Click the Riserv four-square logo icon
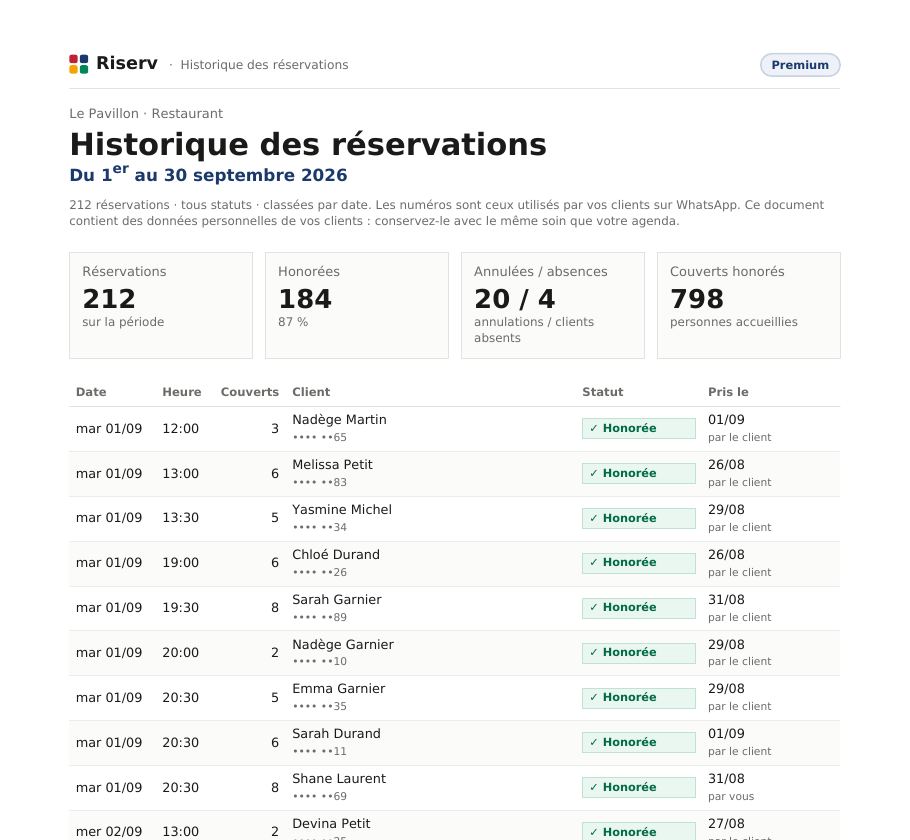 pos(78,64)
